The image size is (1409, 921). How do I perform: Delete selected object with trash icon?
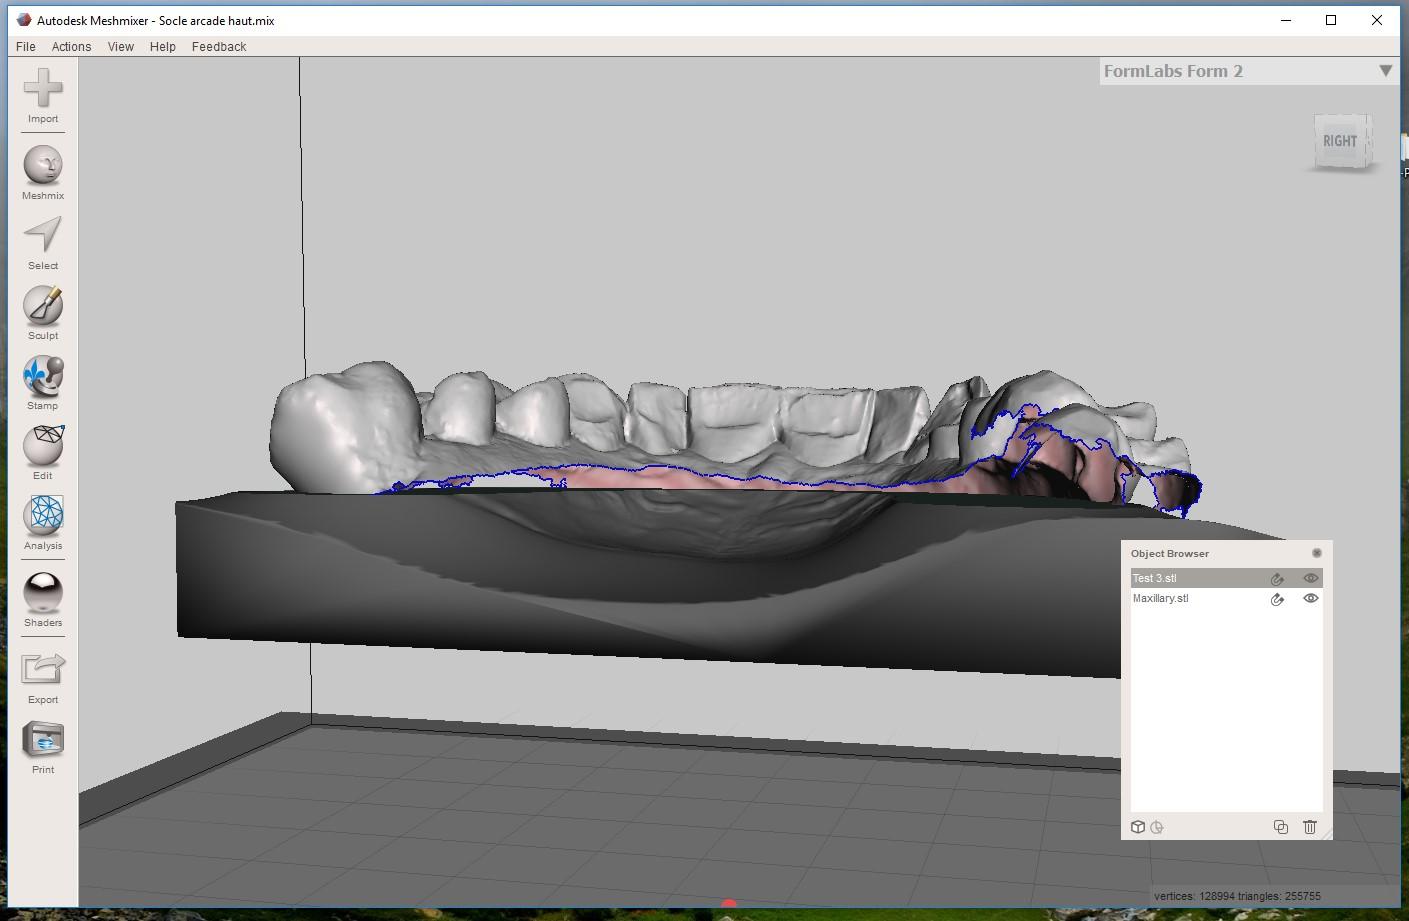pyautogui.click(x=1310, y=827)
